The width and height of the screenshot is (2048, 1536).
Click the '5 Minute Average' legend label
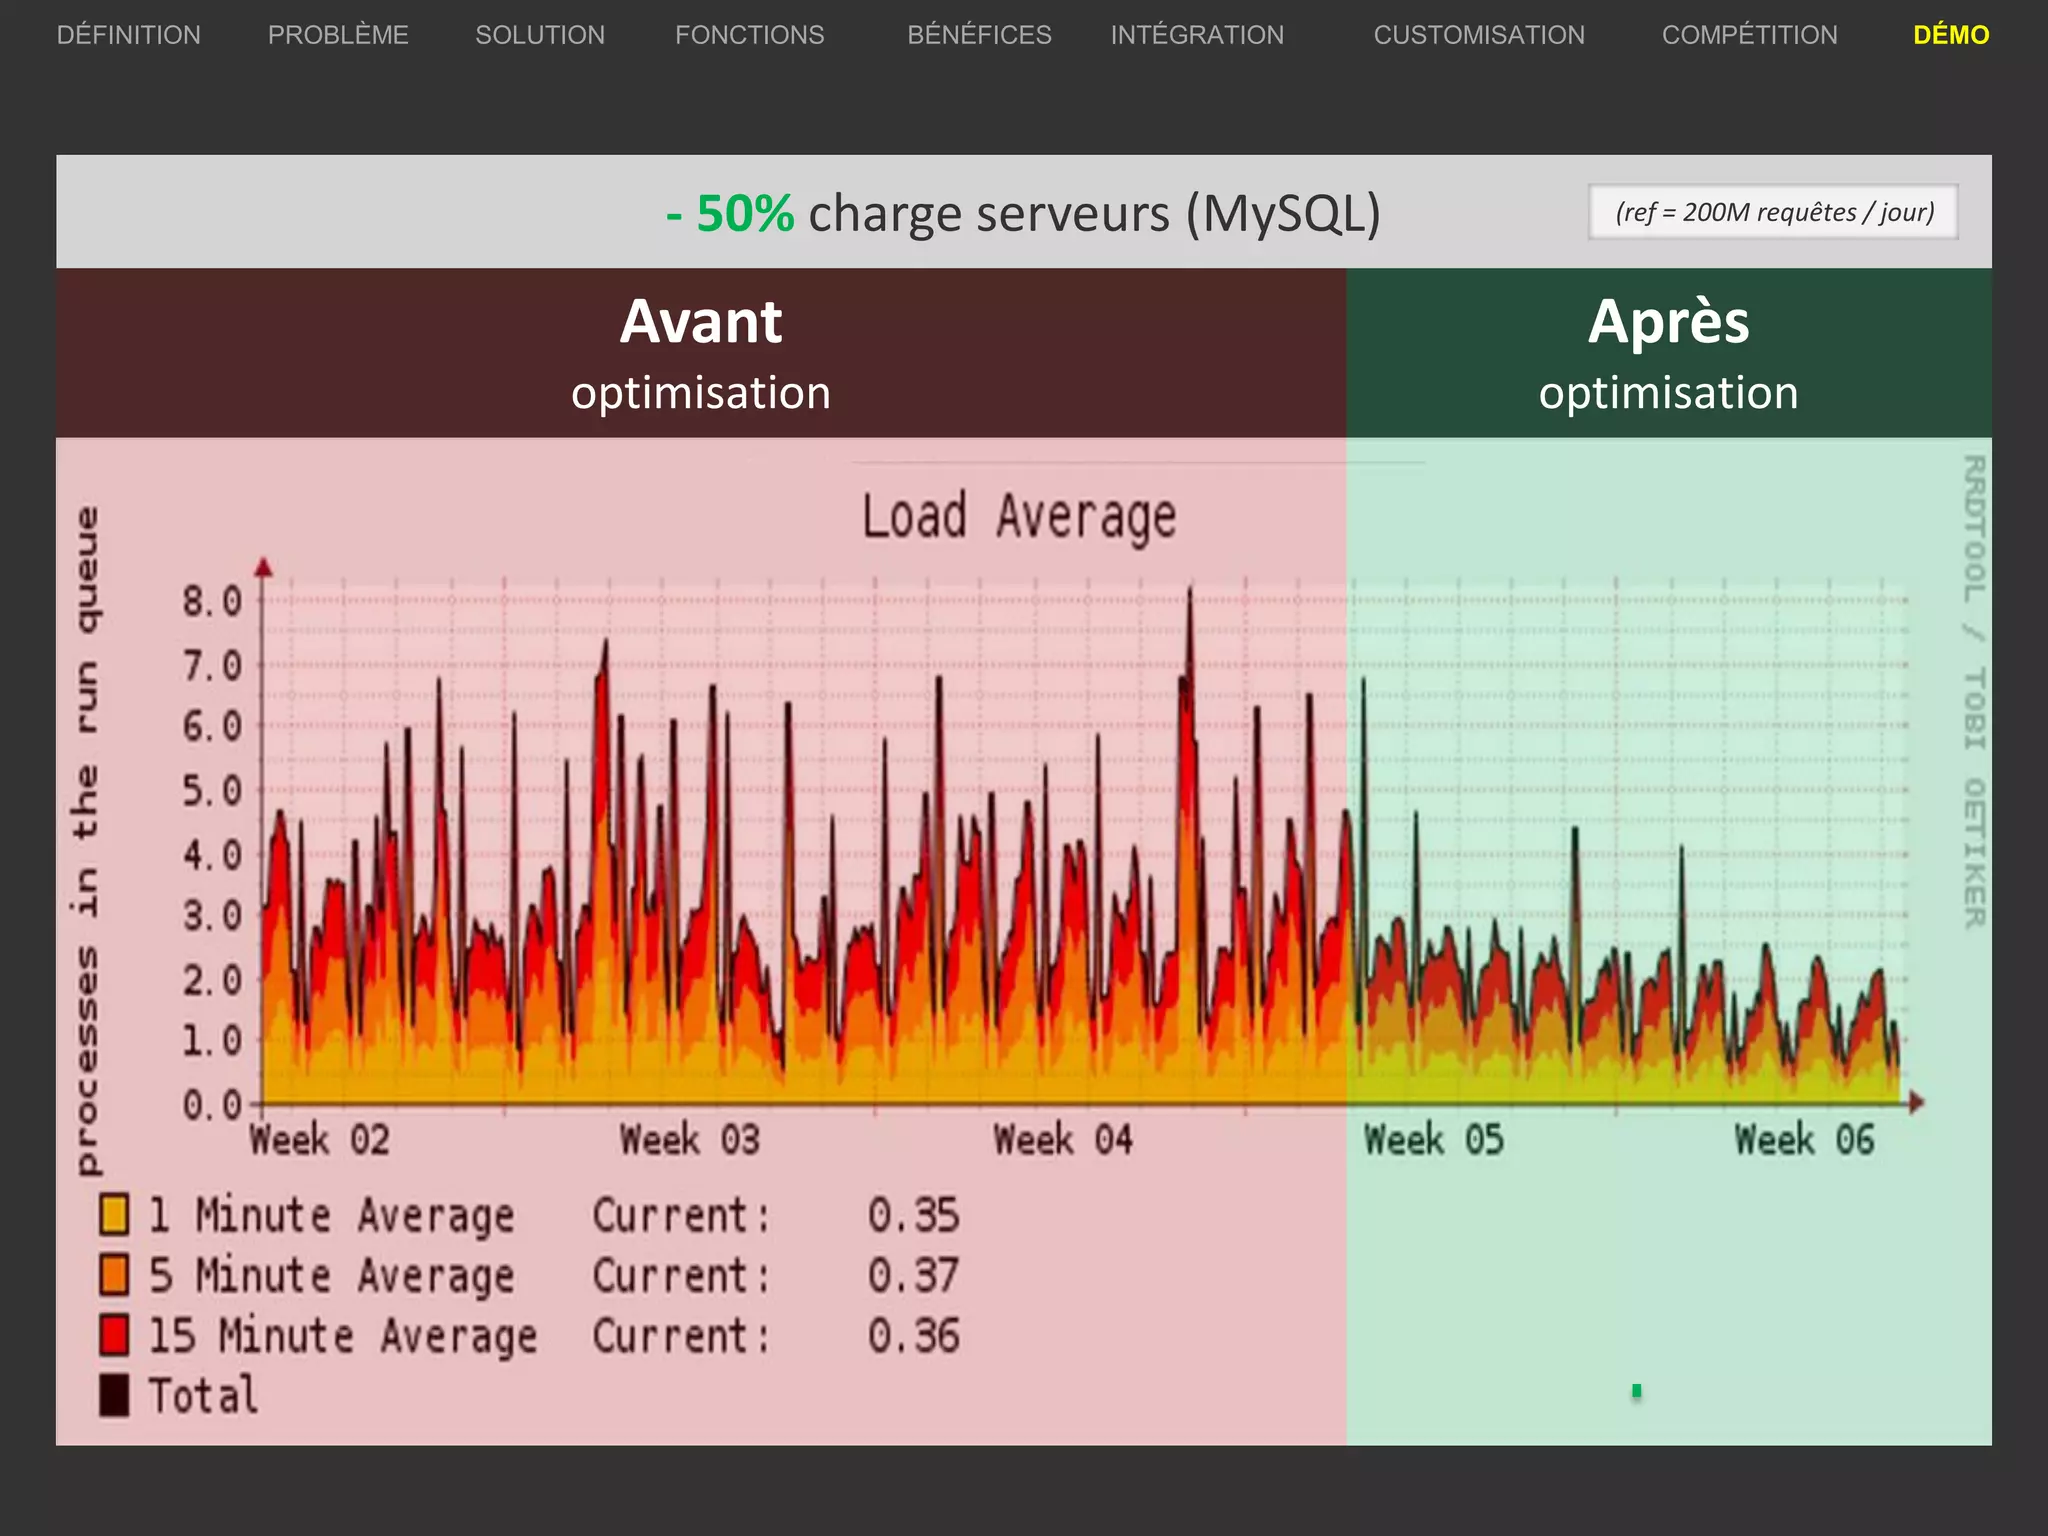[x=331, y=1276]
